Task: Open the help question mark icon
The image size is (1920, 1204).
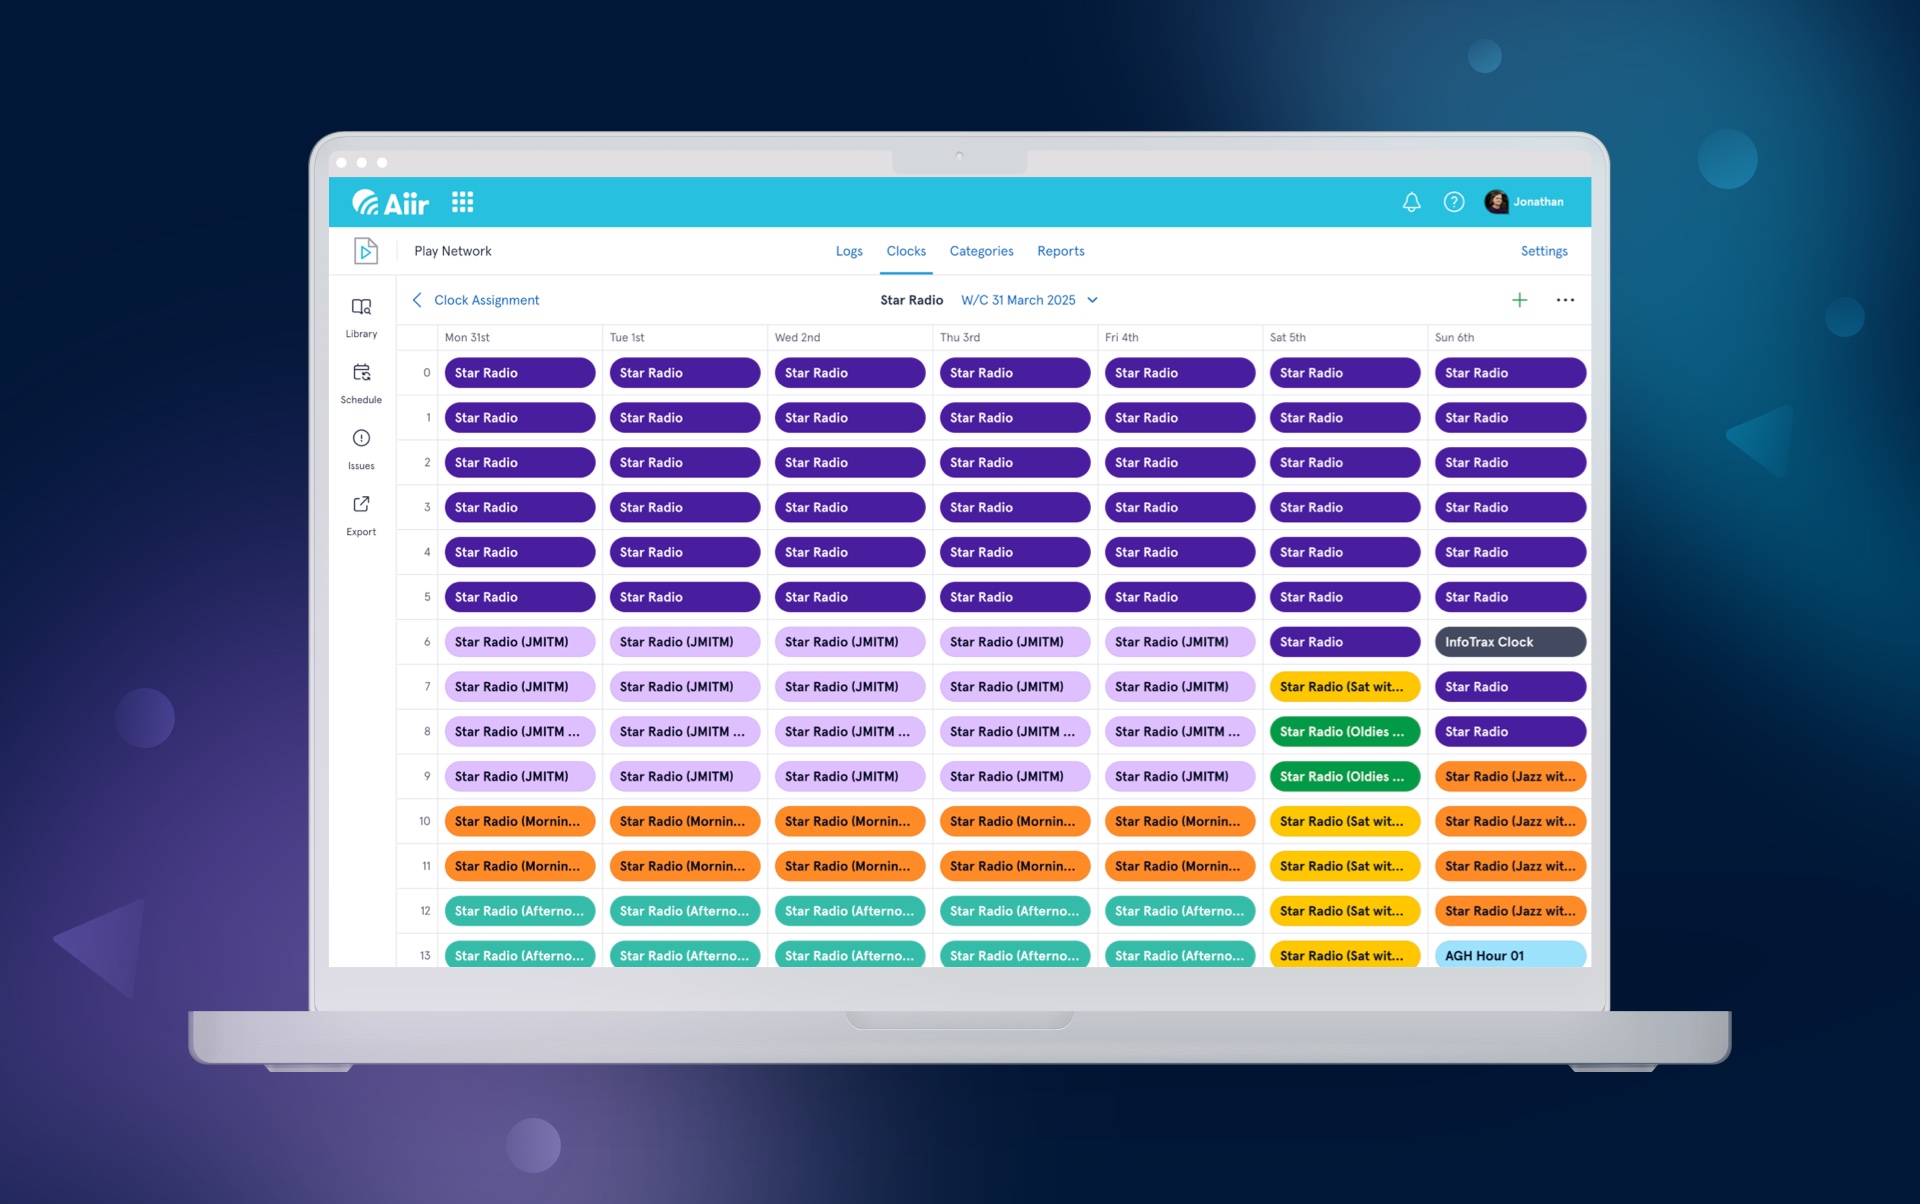Action: coord(1454,202)
